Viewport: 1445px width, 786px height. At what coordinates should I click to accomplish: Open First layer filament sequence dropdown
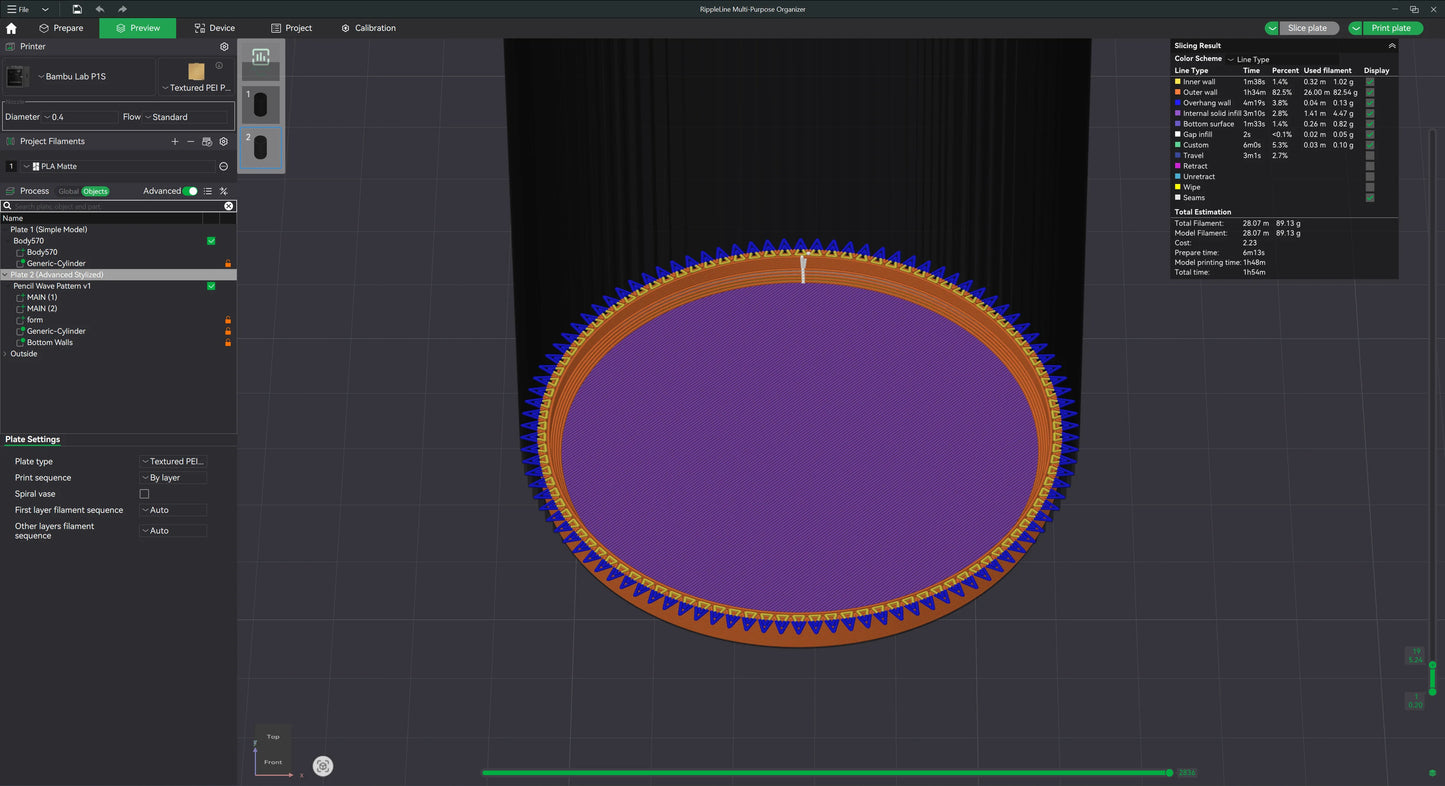click(x=173, y=510)
